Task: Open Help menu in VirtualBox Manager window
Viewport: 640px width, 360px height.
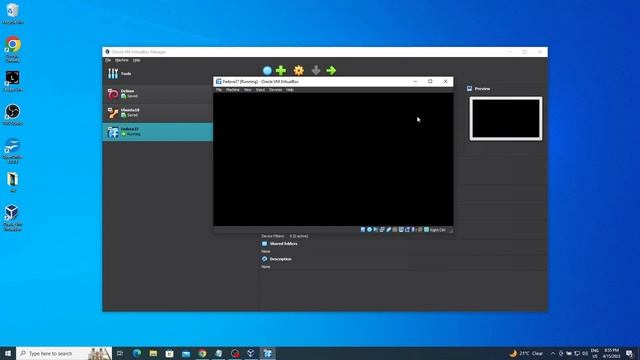Action: click(136, 60)
